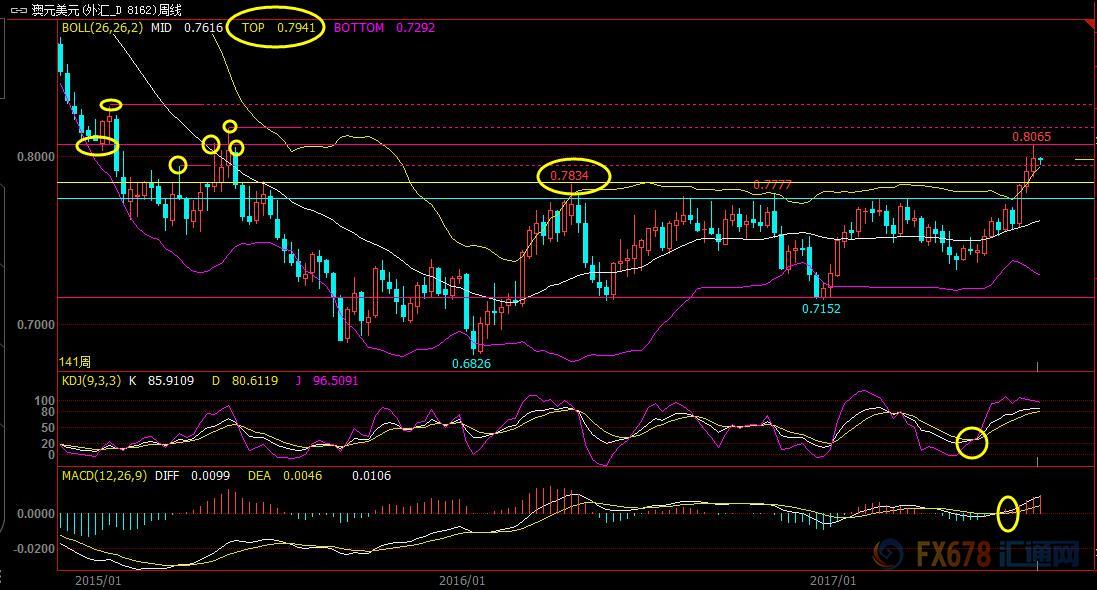Click the link icon beside 澳元美元 title
Viewport: 1097px width, 590px height.
point(19,10)
